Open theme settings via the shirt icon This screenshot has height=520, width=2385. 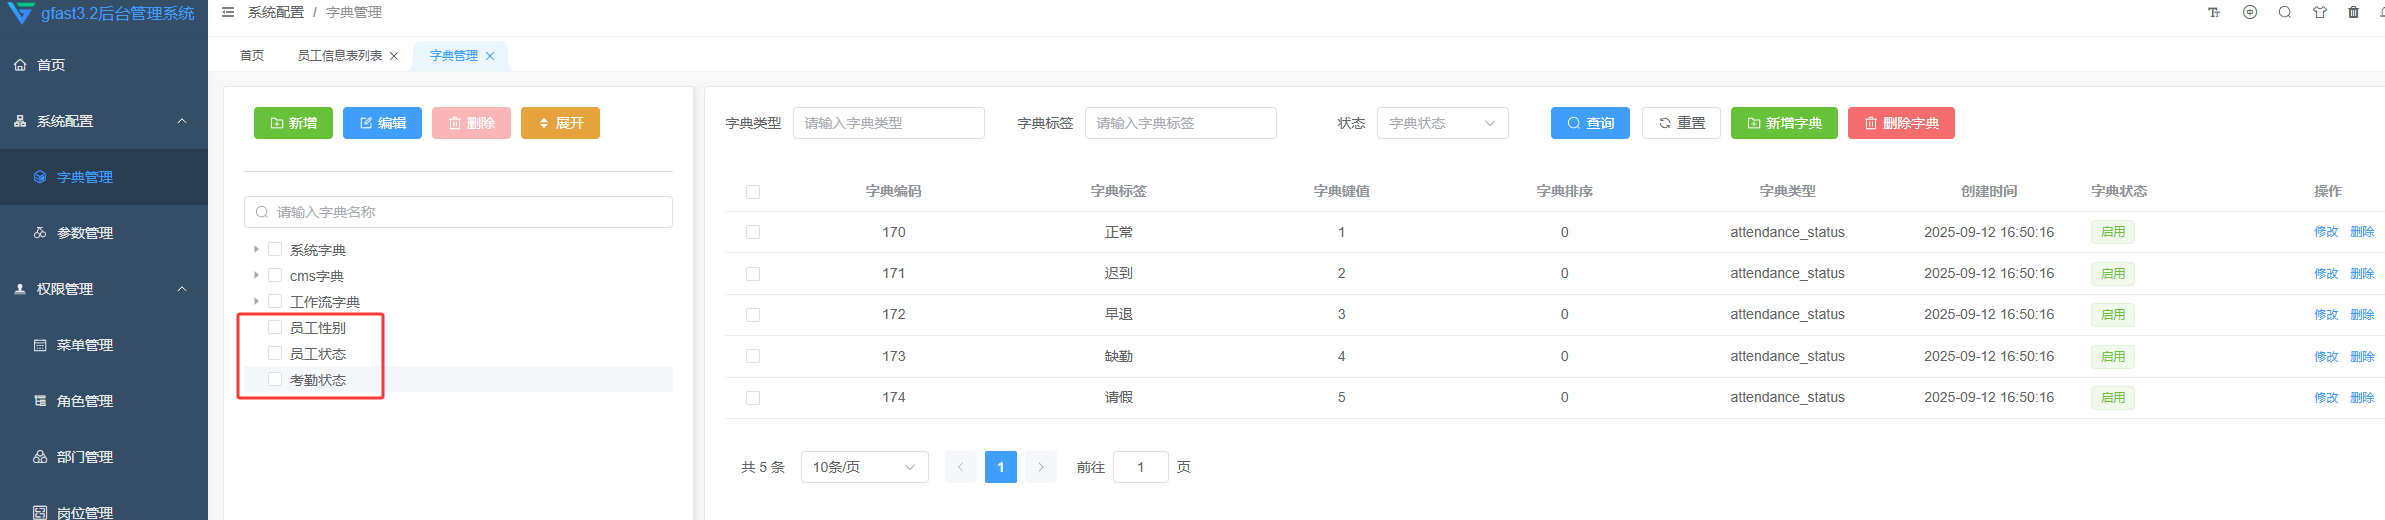point(2320,13)
